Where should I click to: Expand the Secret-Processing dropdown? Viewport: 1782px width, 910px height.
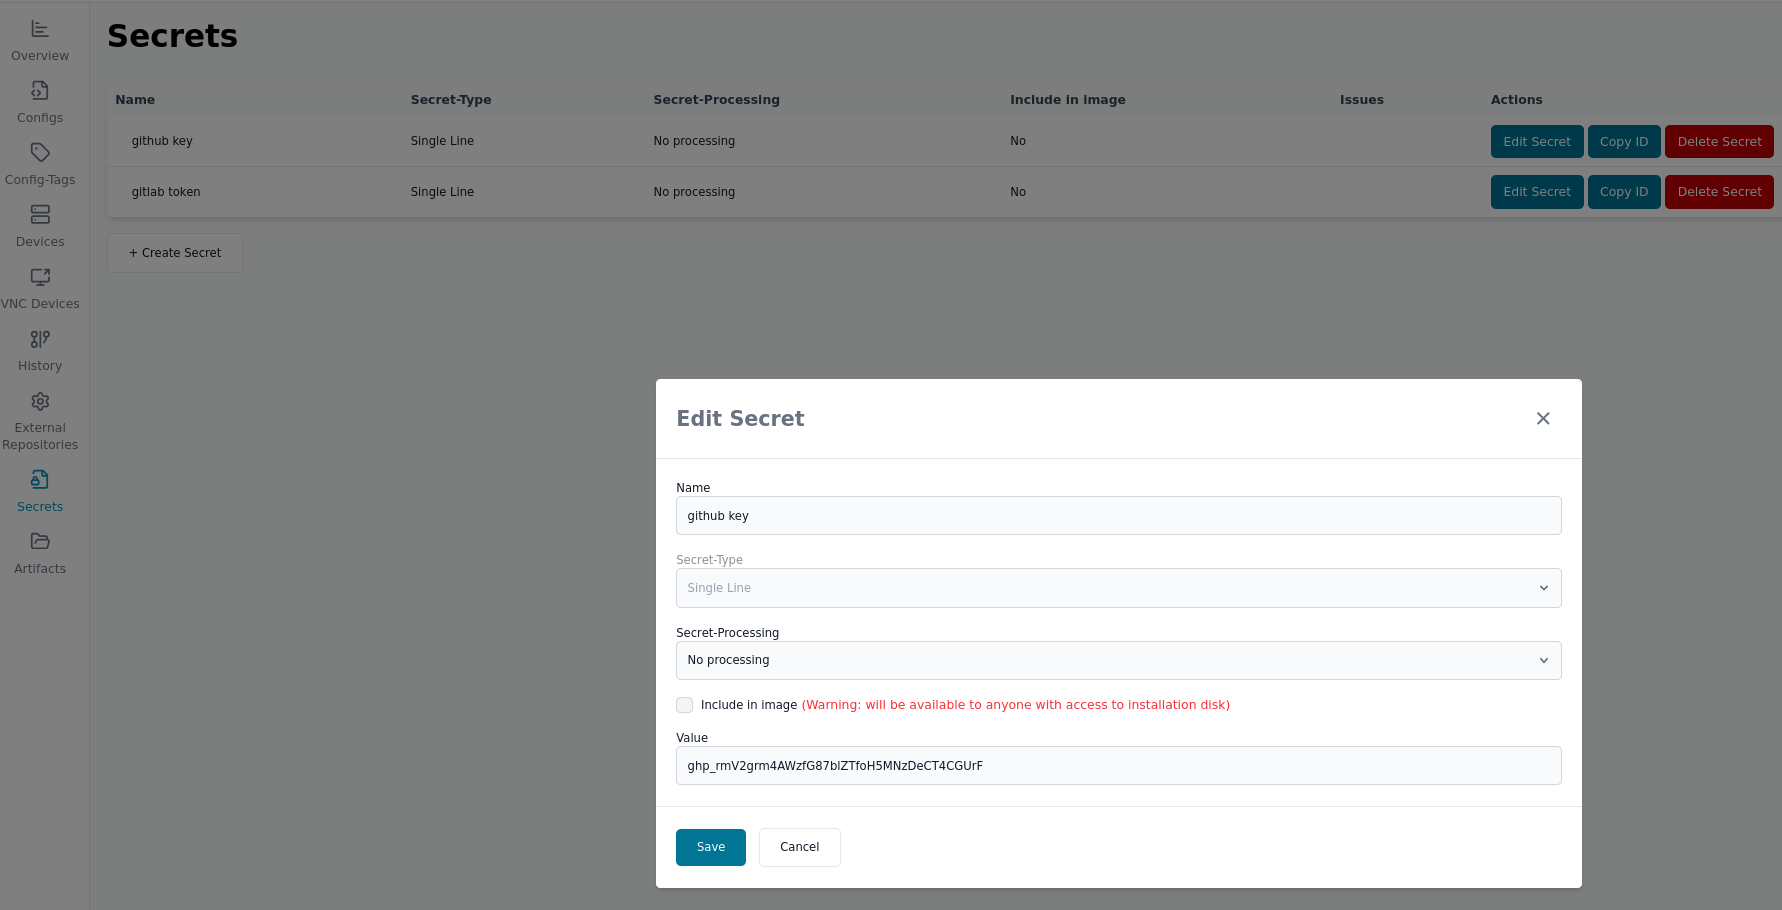tap(1118, 660)
